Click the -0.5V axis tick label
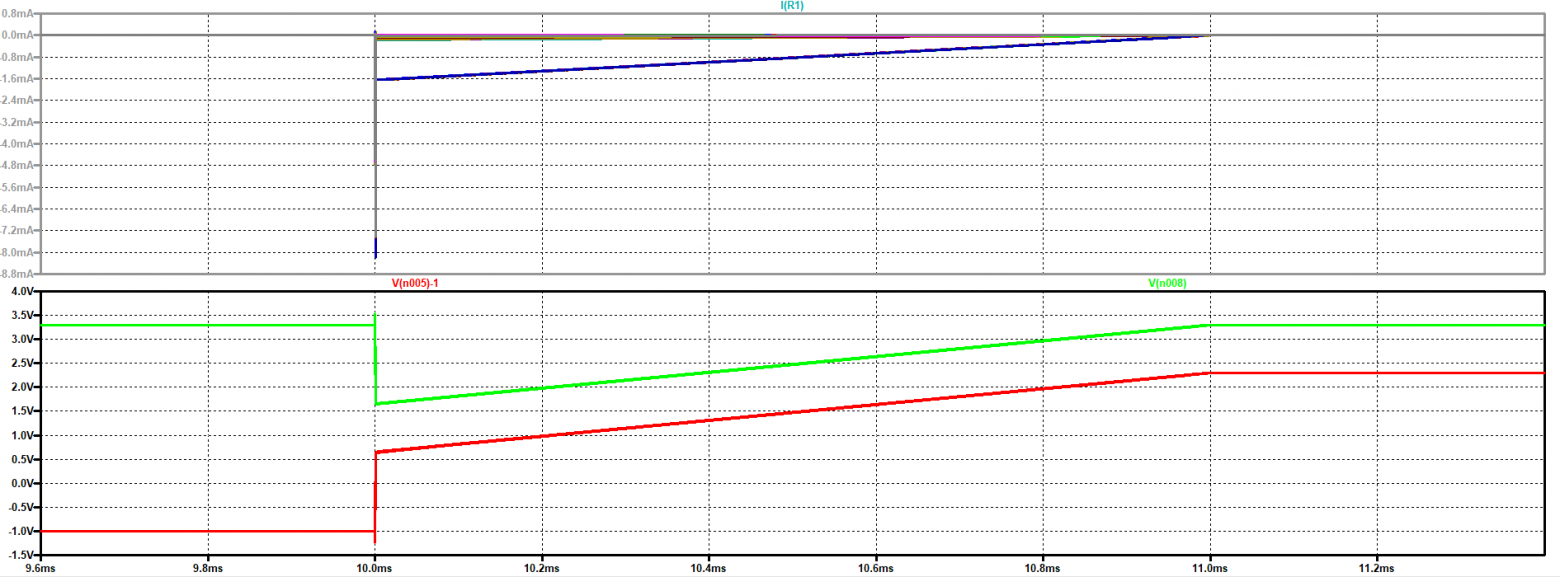 [20, 507]
